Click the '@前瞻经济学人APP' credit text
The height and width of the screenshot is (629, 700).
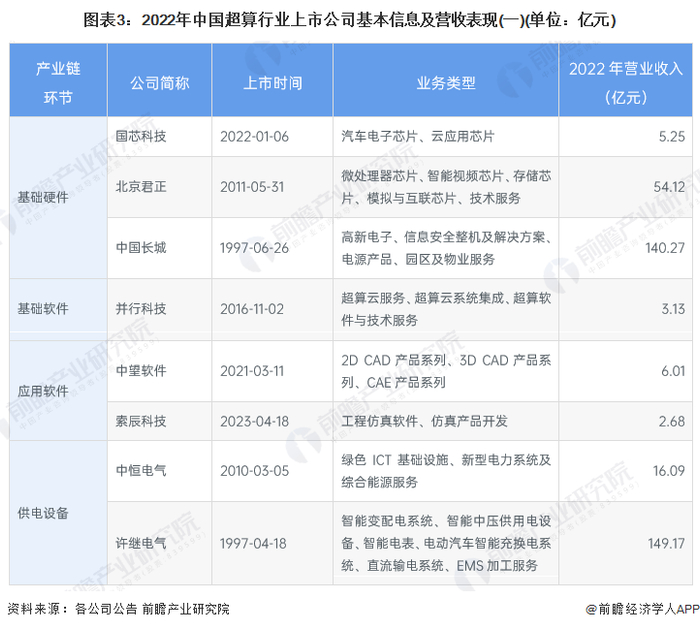(x=642, y=609)
